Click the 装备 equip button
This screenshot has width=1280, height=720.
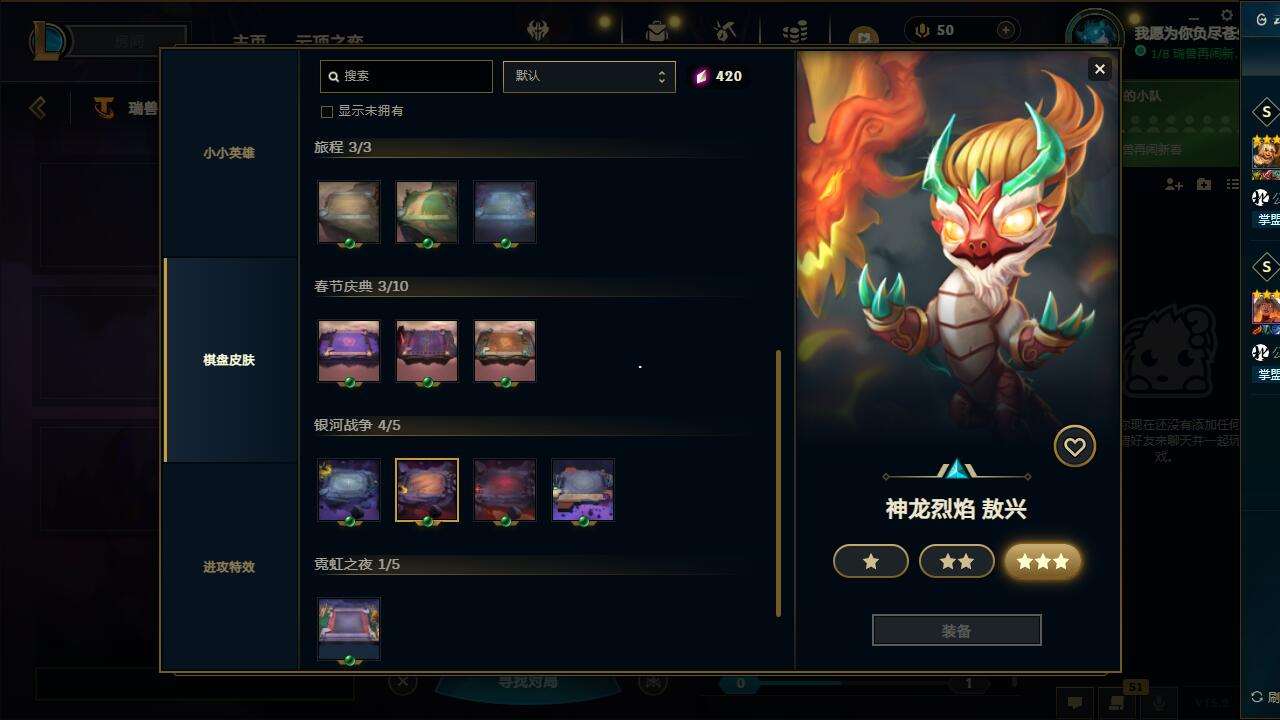(957, 631)
